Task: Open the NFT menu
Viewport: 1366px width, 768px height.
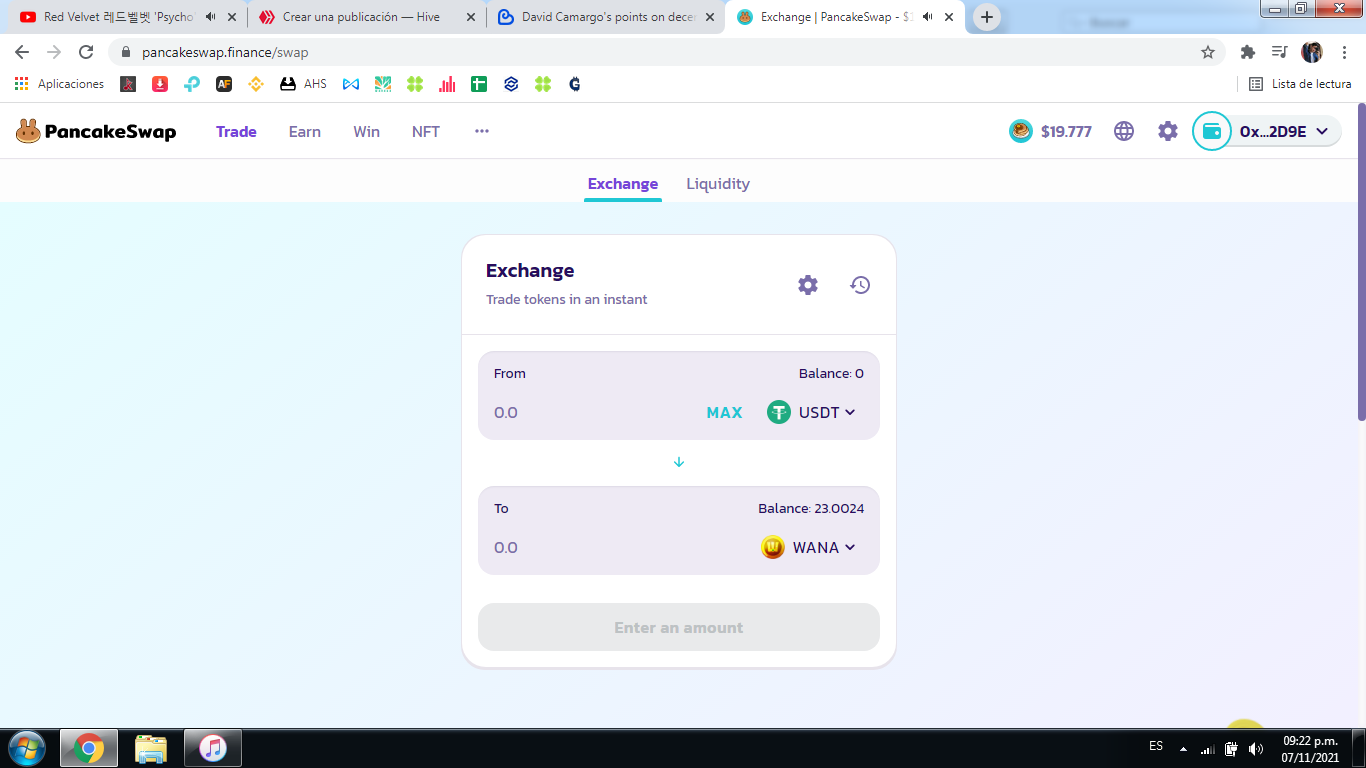Action: click(x=426, y=131)
